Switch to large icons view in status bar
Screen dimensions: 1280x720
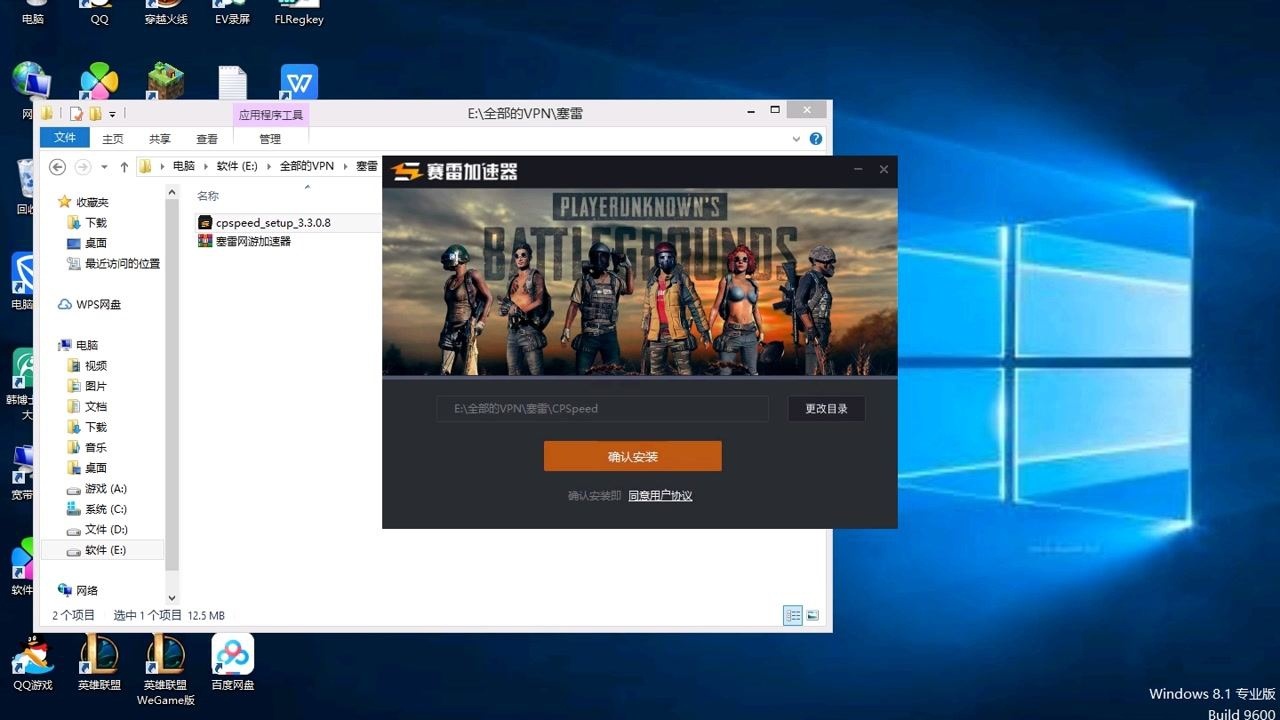tap(813, 616)
